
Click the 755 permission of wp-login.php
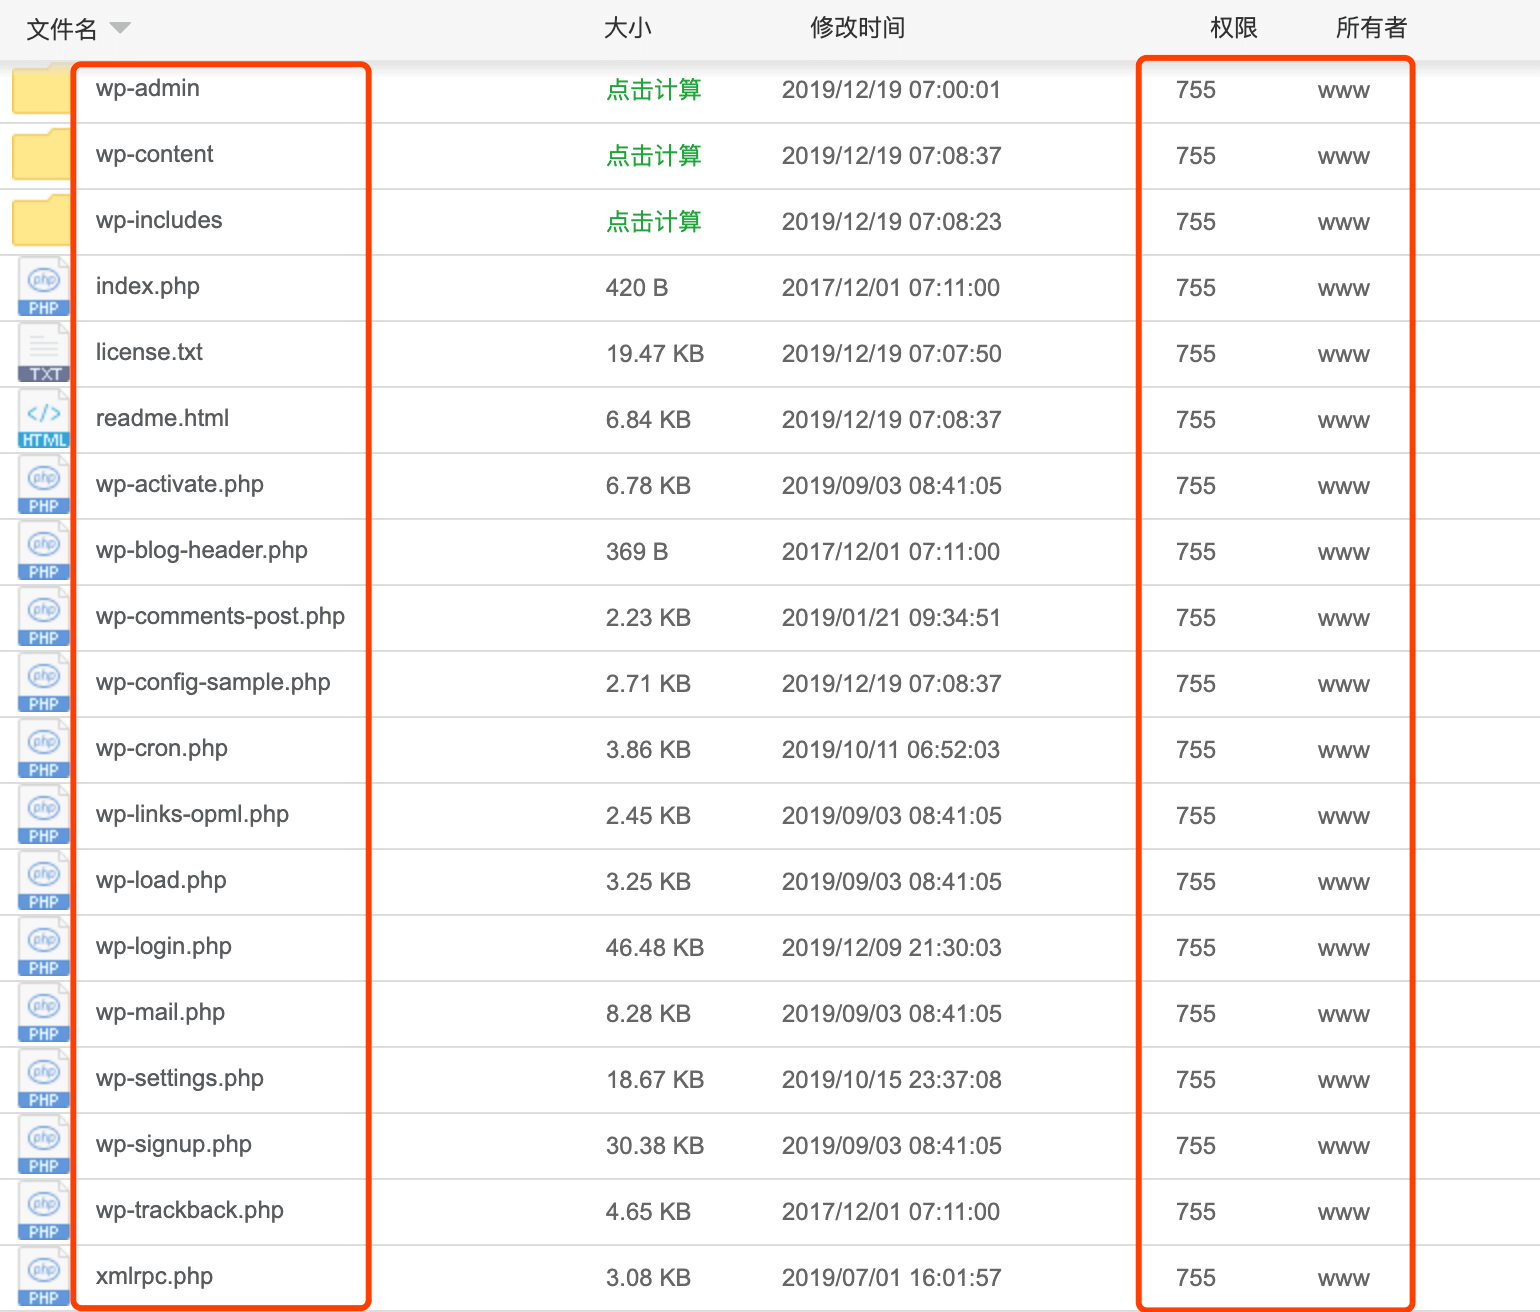point(1196,948)
